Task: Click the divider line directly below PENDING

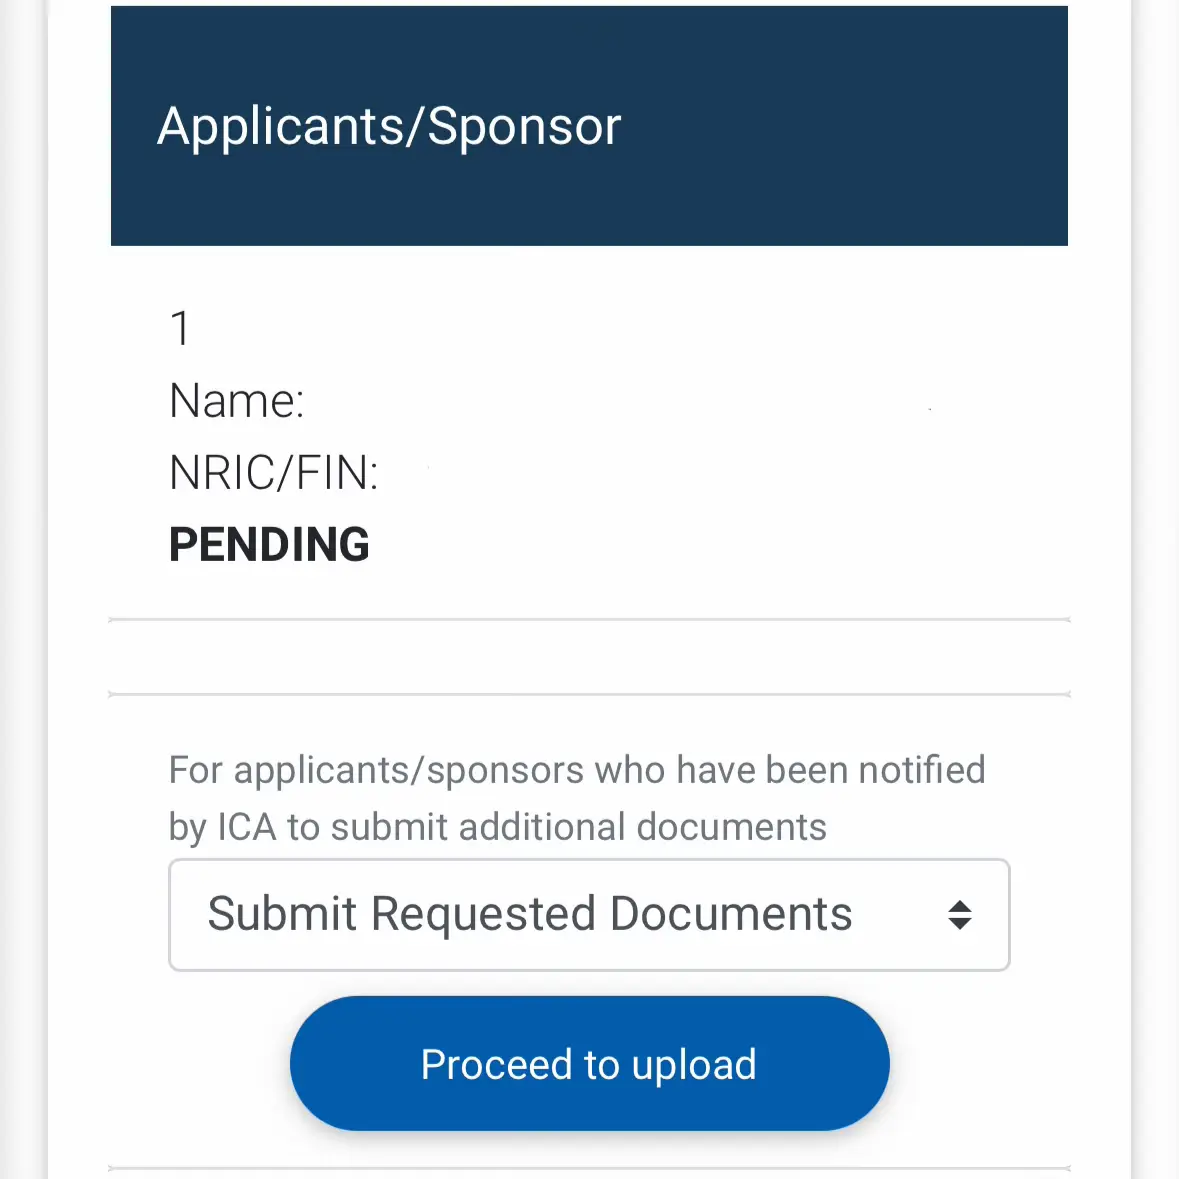Action: 590,620
